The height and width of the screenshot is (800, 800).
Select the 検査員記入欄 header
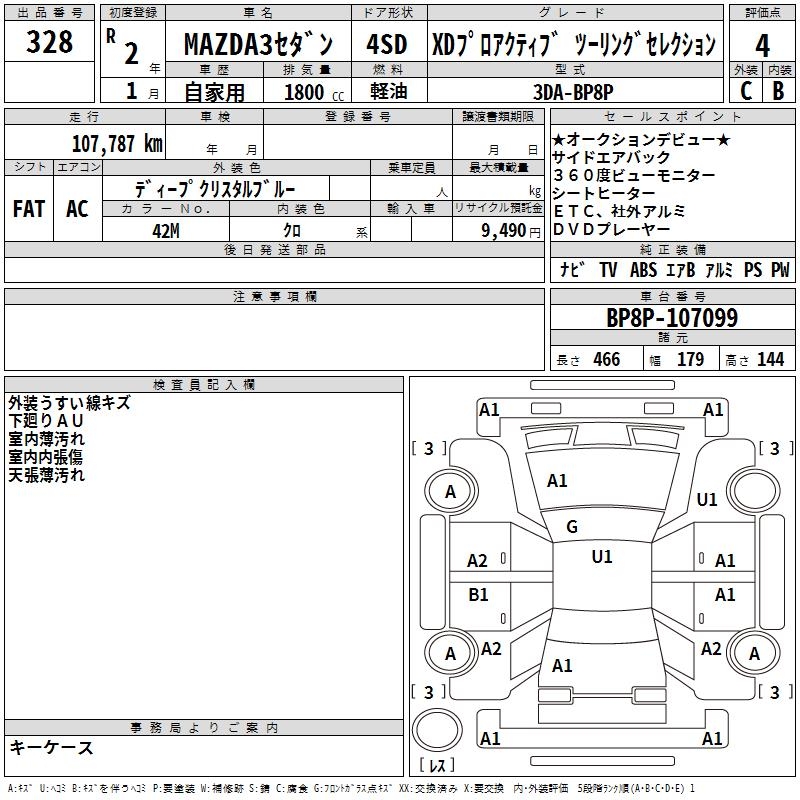(x=204, y=385)
